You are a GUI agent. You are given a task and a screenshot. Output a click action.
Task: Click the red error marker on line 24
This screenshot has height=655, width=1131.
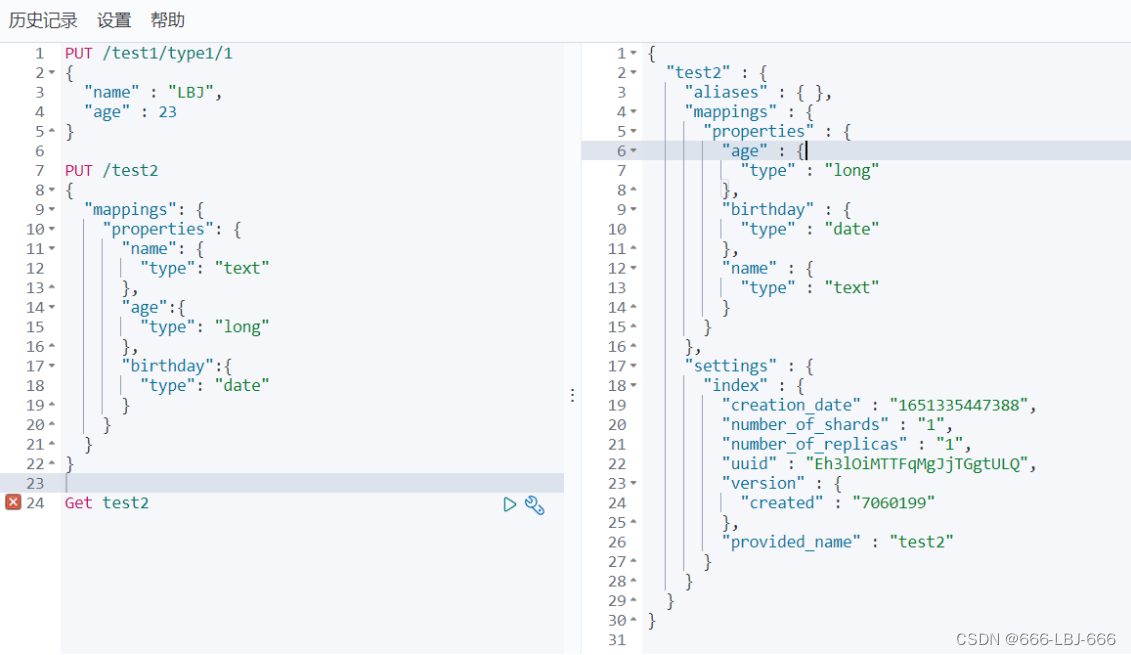coord(13,502)
